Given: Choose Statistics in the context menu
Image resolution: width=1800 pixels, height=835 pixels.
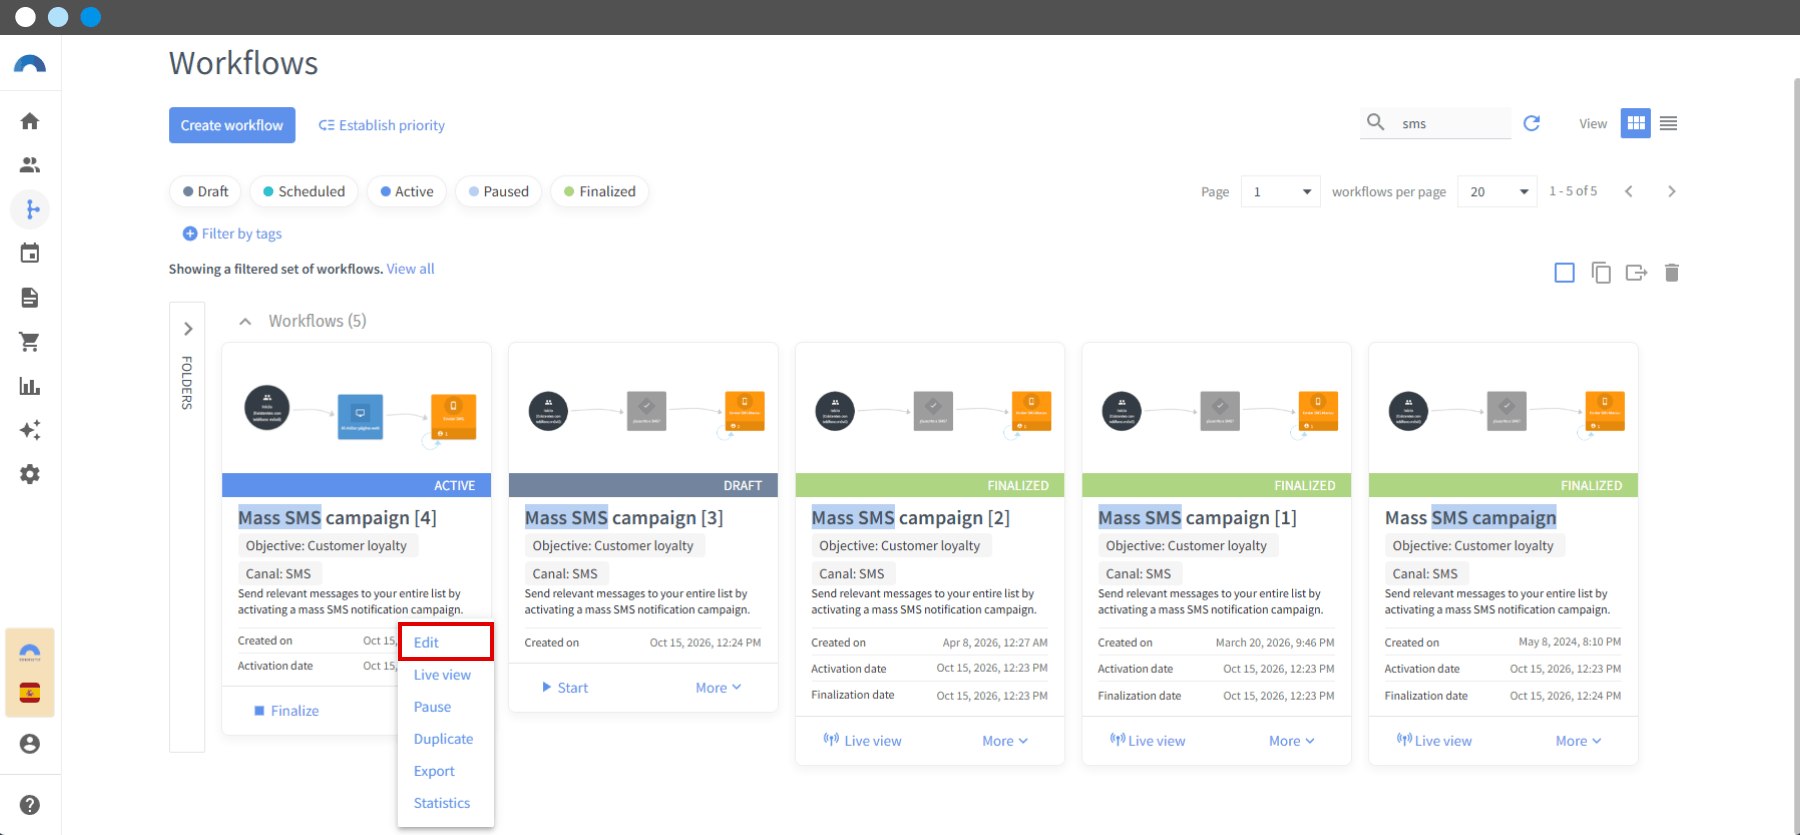Looking at the screenshot, I should 441,803.
